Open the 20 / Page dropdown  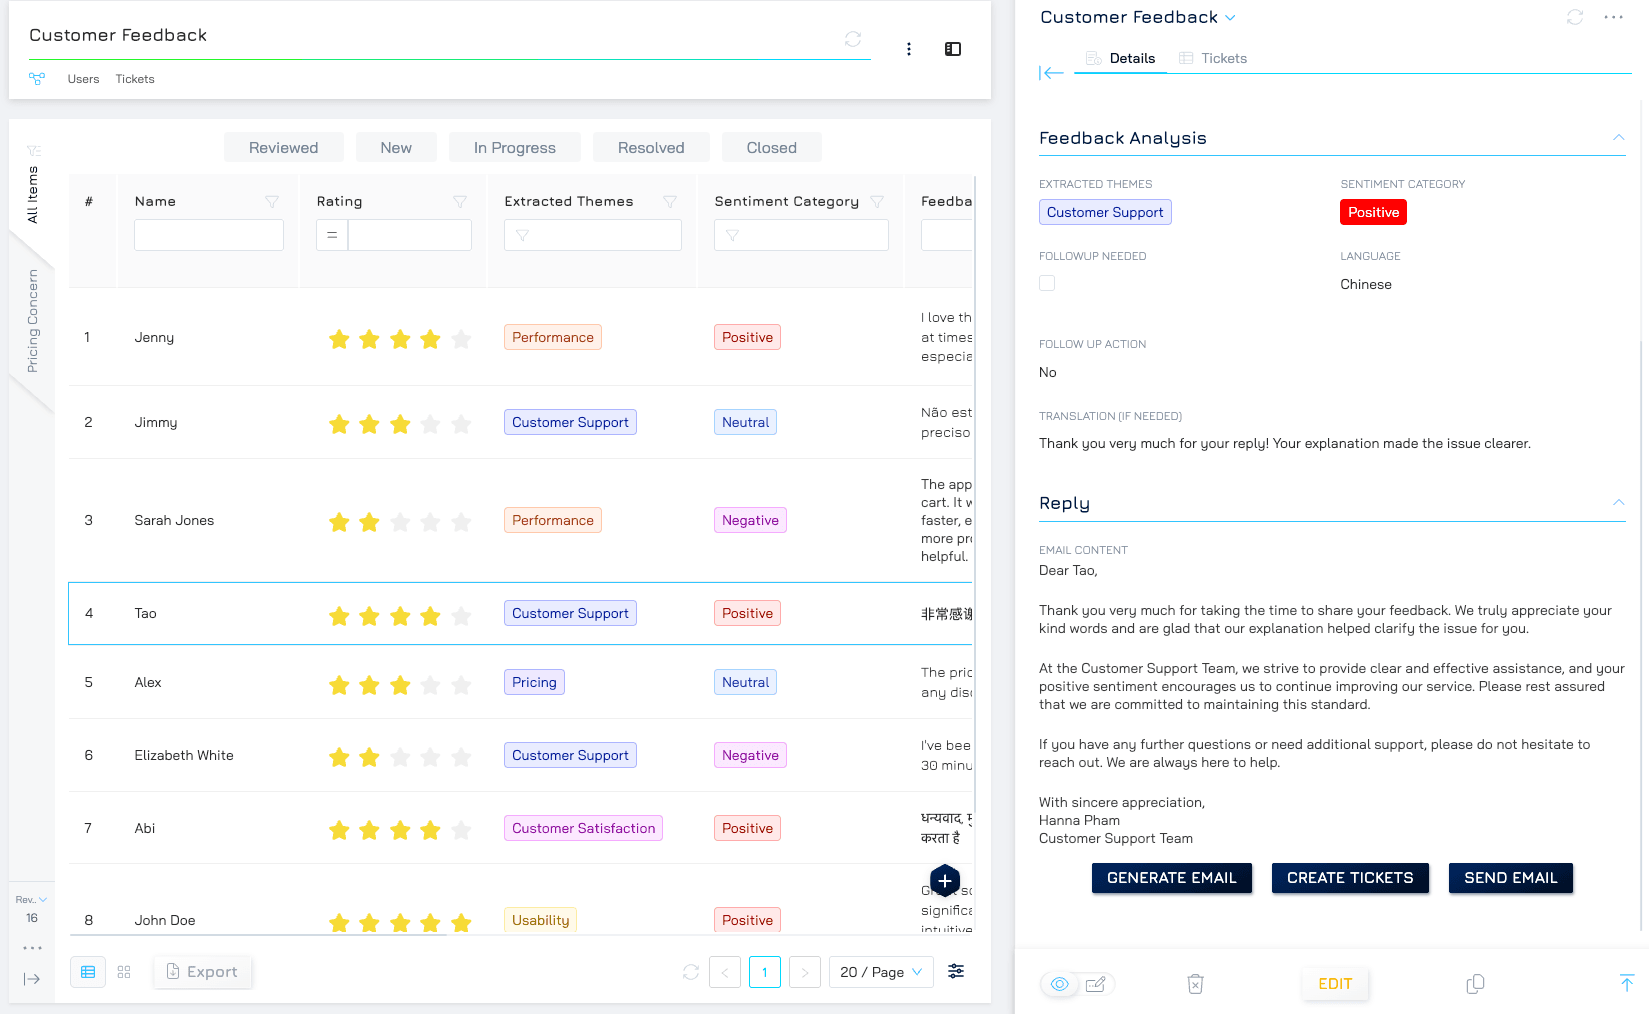(881, 972)
